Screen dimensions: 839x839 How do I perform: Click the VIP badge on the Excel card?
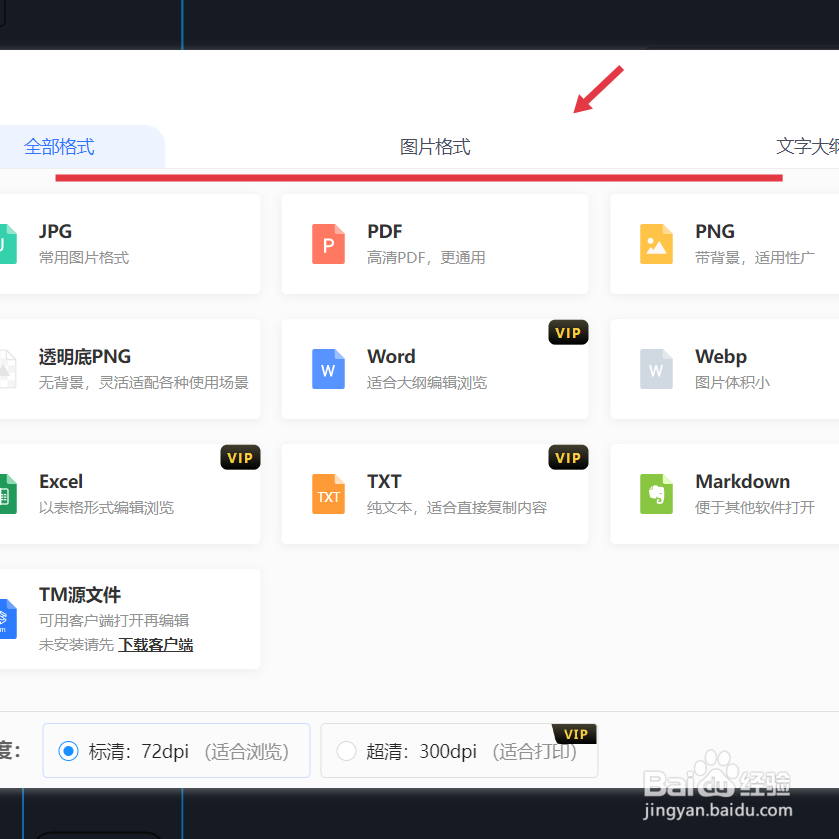(x=240, y=457)
